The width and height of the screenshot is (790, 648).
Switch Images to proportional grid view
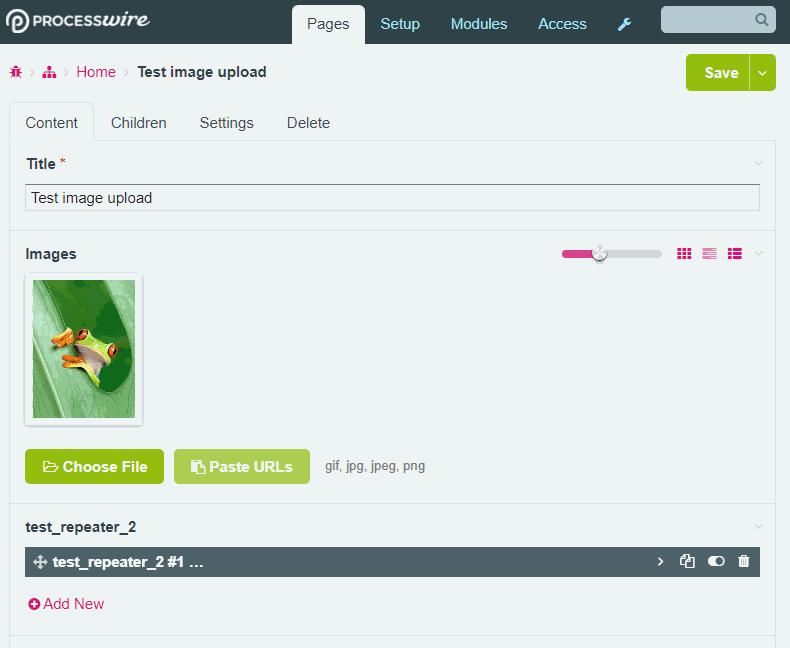click(709, 253)
